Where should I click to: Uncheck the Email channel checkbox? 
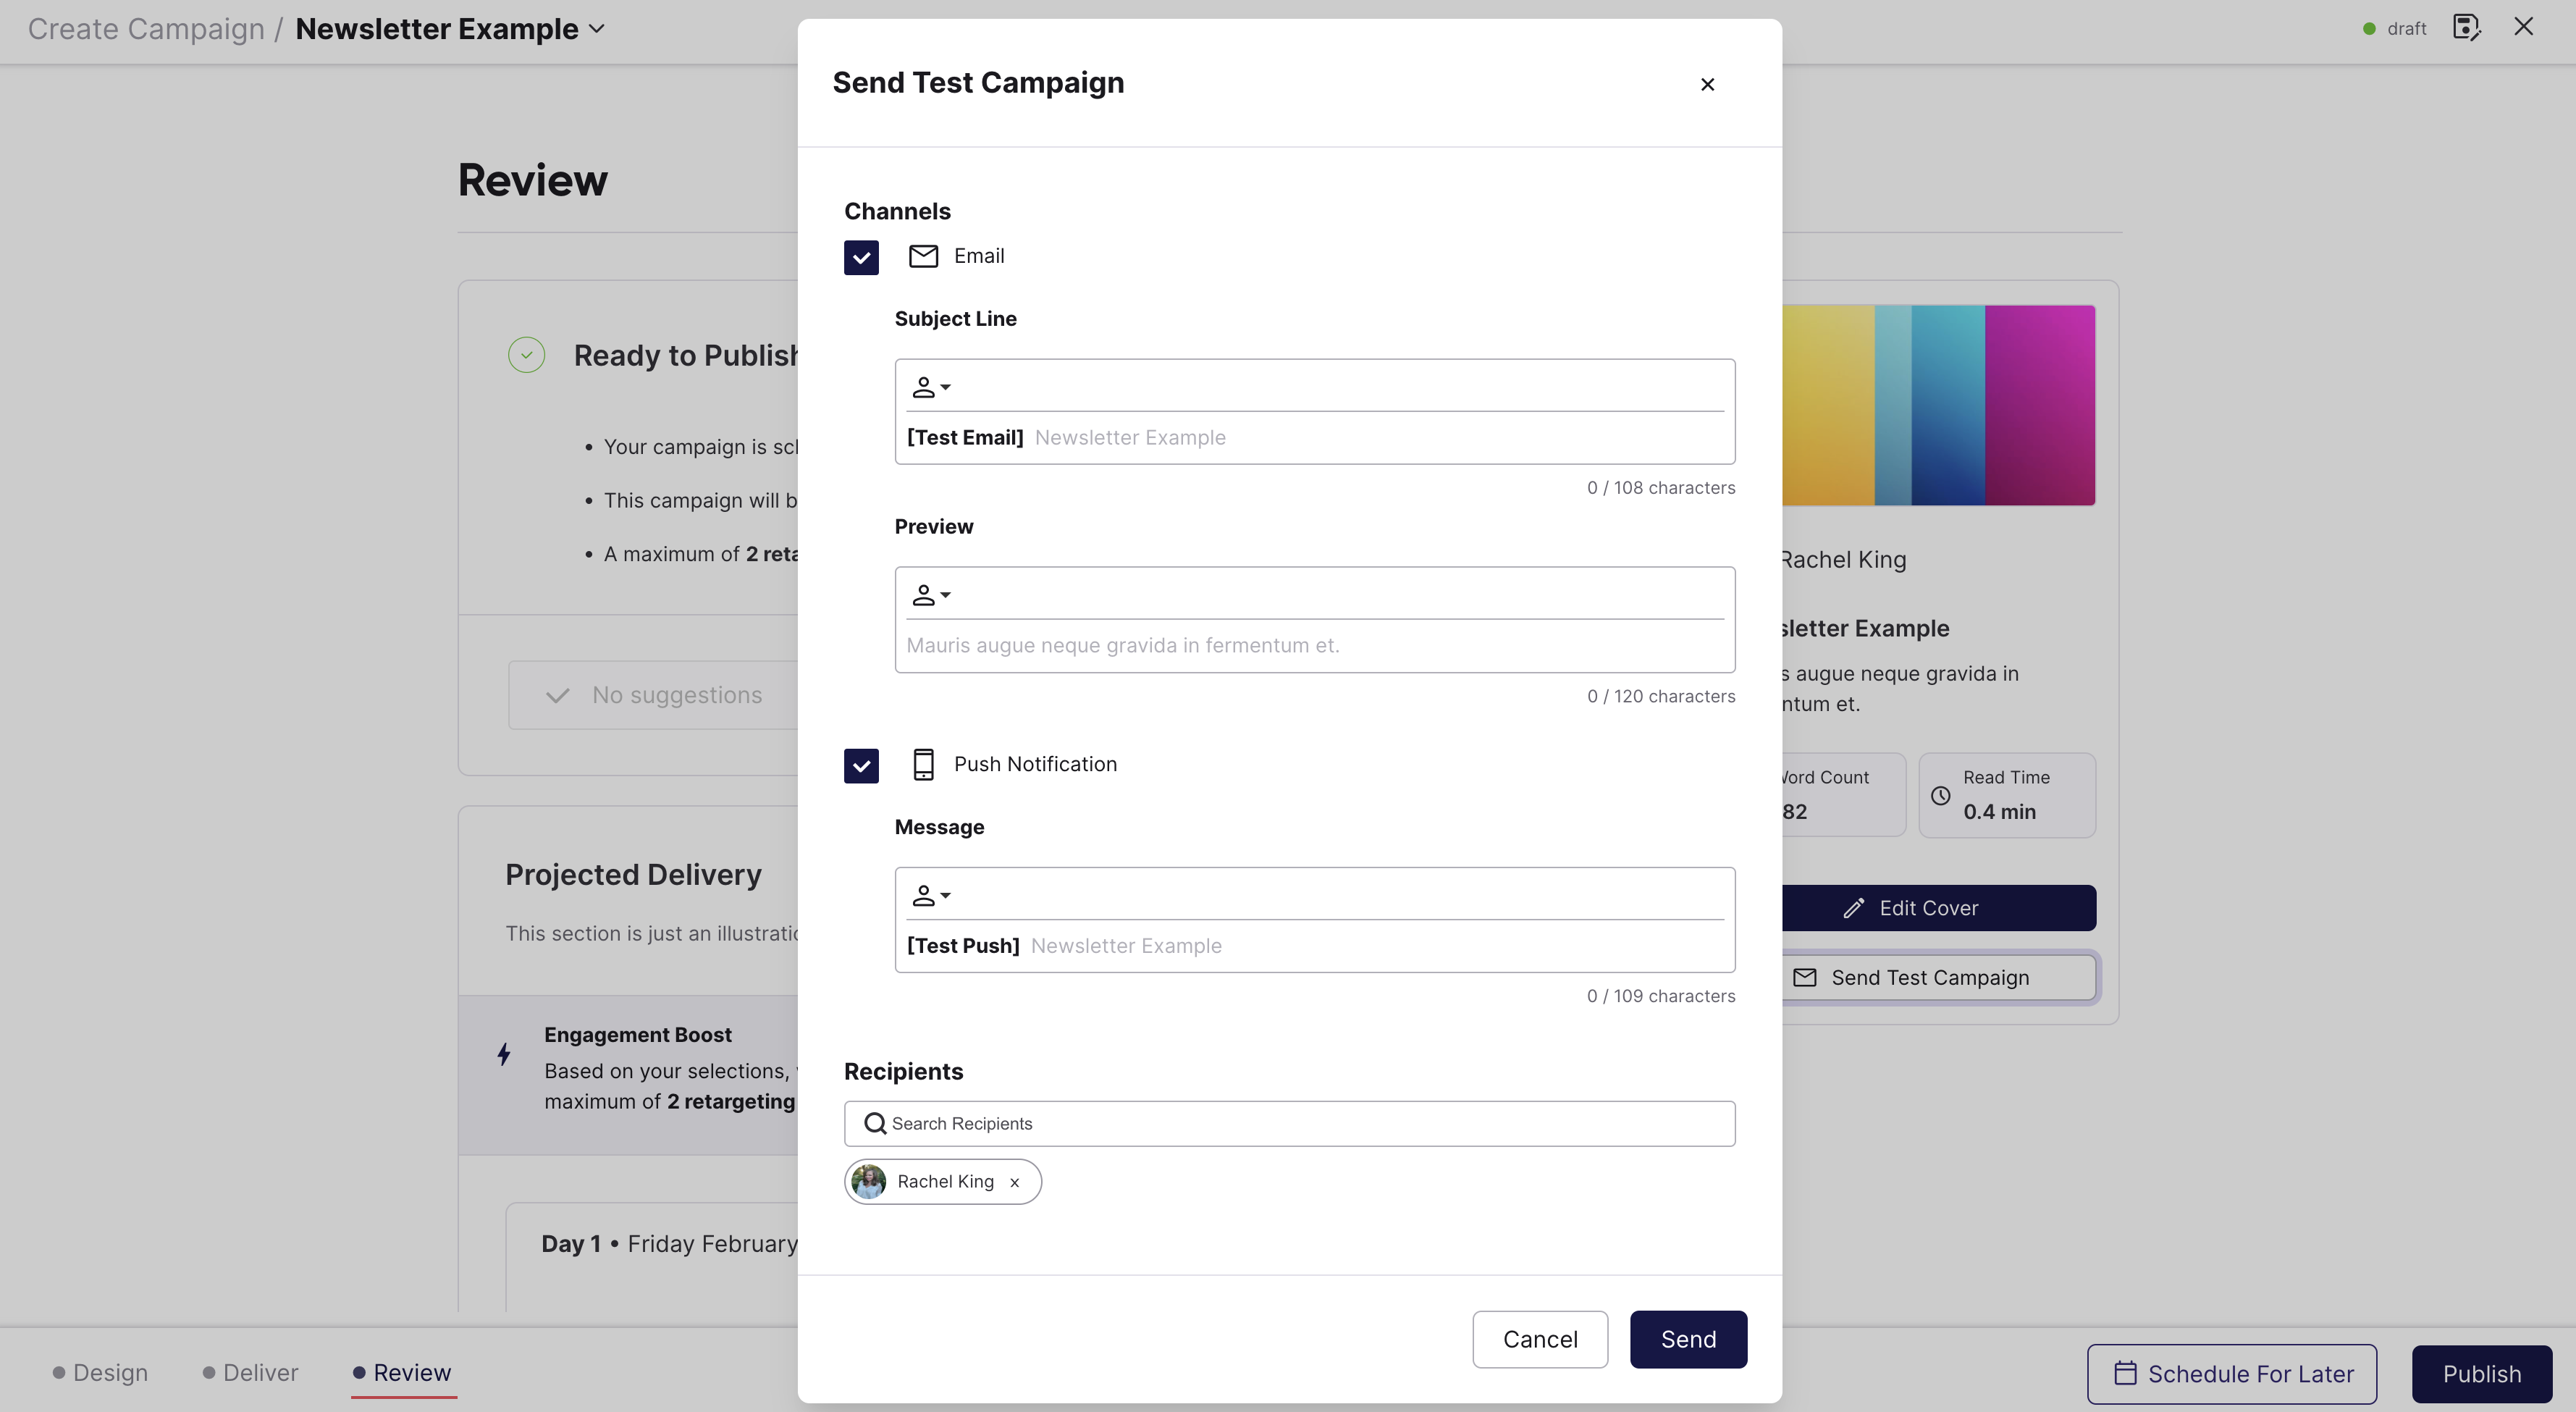point(861,257)
